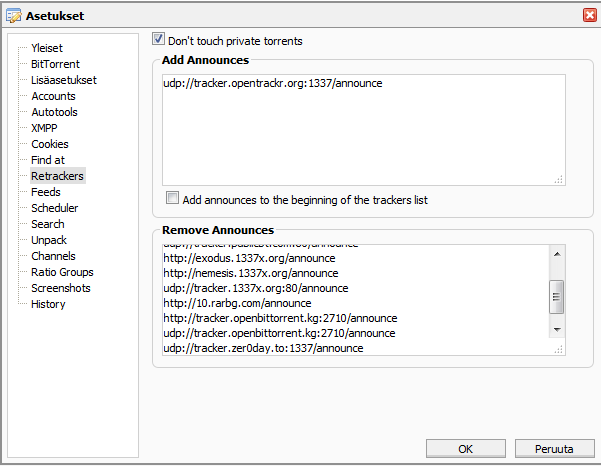Open Feeds settings

coord(46,192)
